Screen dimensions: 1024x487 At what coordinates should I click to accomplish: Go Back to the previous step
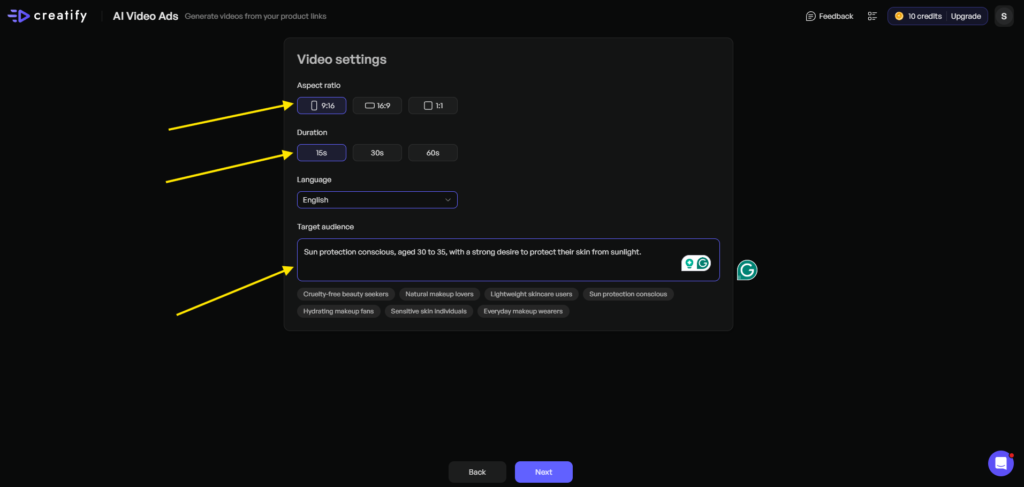(x=477, y=472)
